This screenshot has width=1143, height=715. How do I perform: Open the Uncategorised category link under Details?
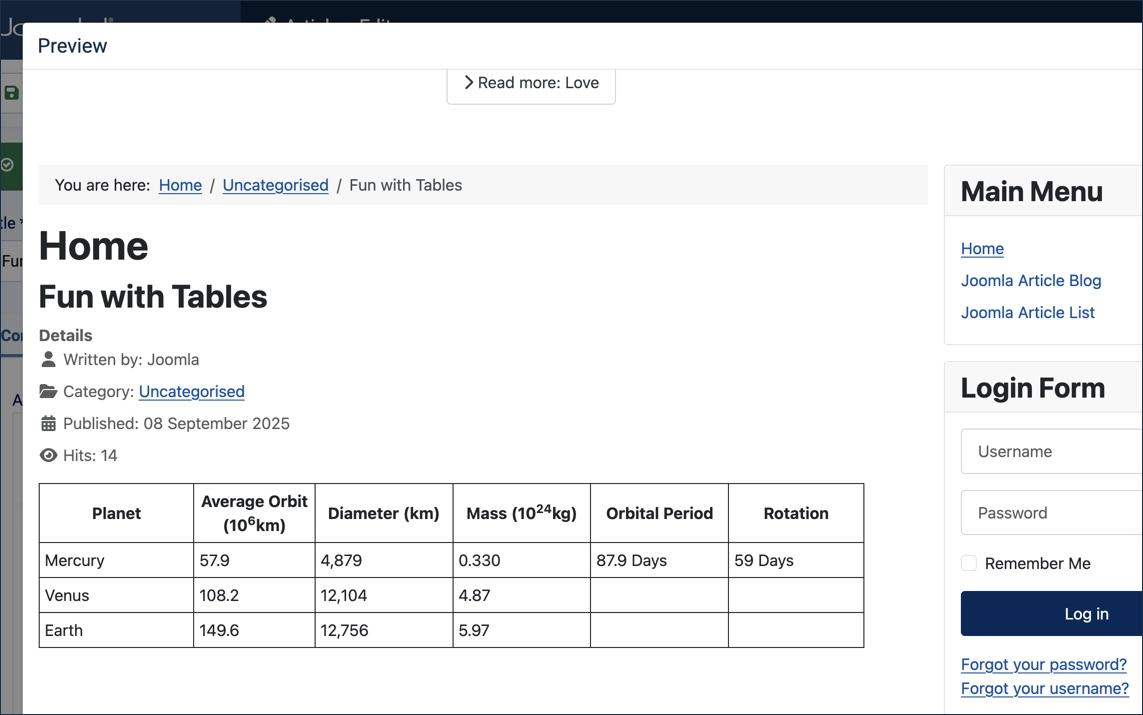coord(191,391)
